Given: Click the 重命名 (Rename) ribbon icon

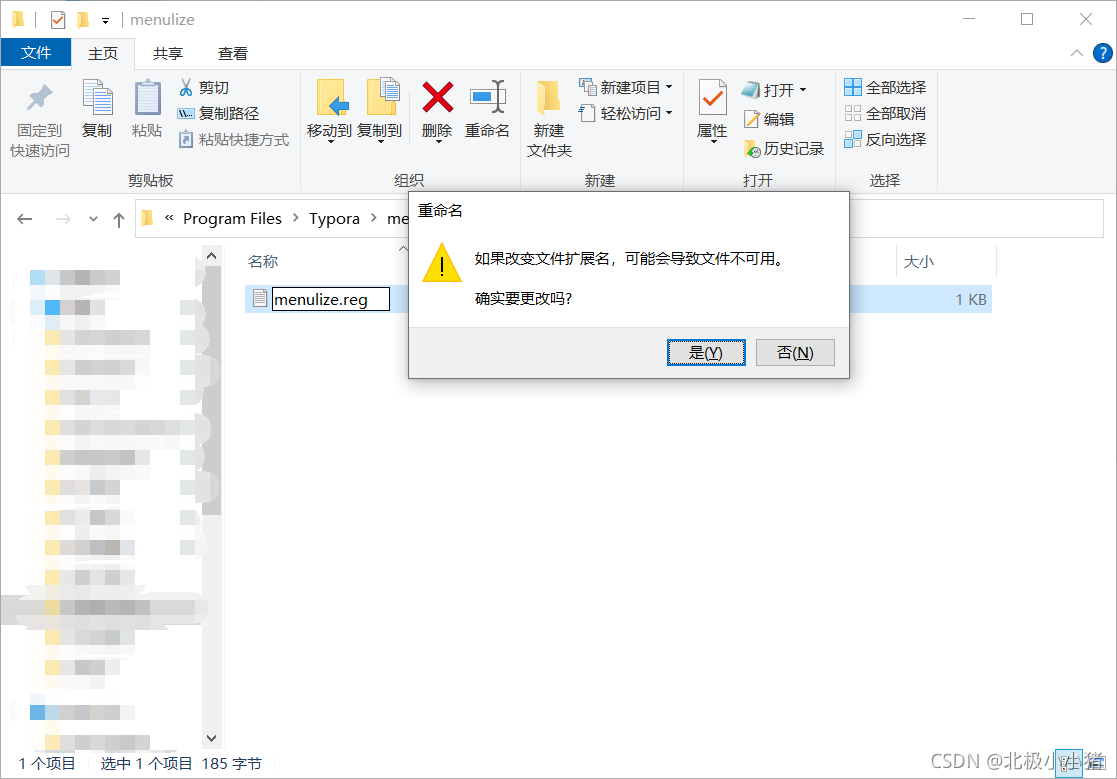Looking at the screenshot, I should click(488, 97).
